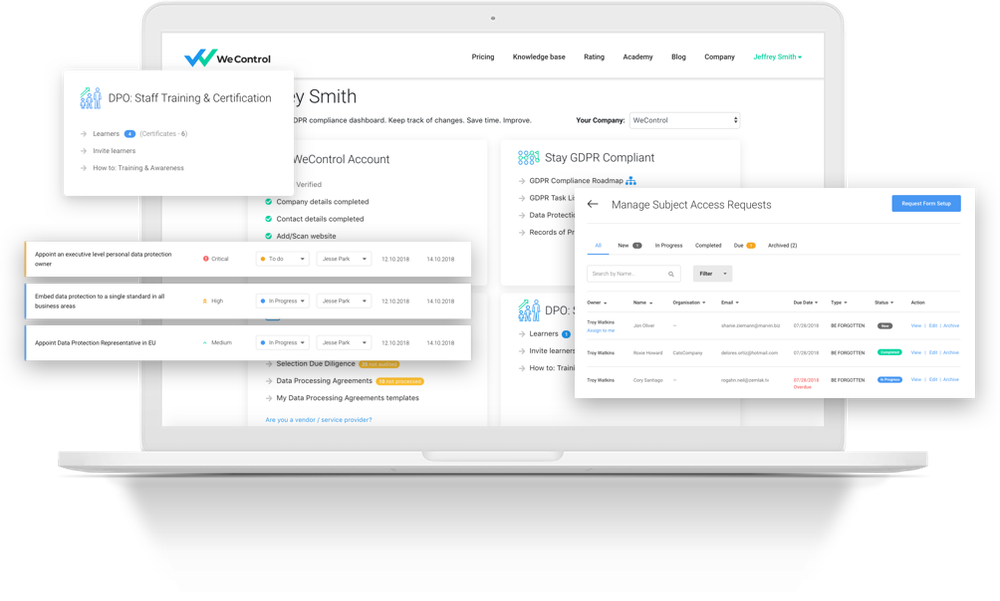The width and height of the screenshot is (1000, 601).
Task: Open Pricing in the top navigation
Action: click(483, 57)
